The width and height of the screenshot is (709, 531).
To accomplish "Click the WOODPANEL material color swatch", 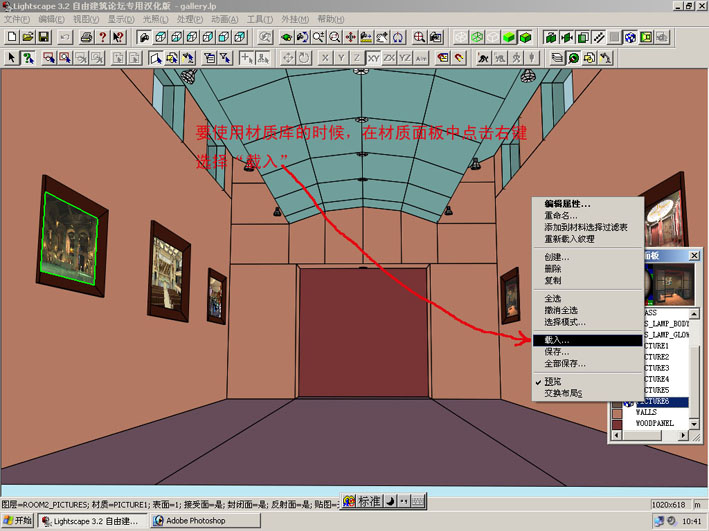I will click(x=617, y=424).
